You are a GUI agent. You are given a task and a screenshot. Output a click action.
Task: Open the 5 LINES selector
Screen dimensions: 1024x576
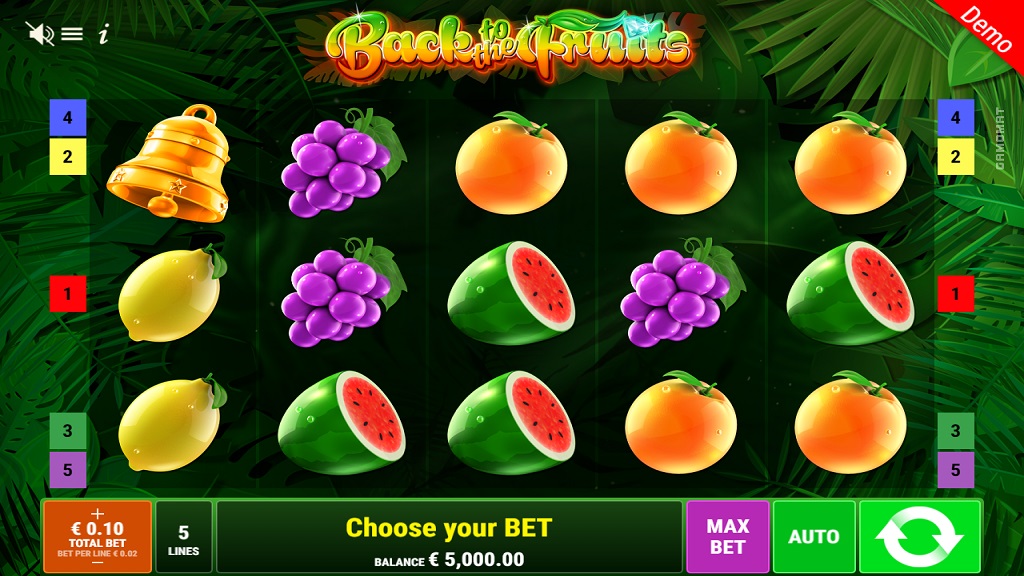(184, 537)
